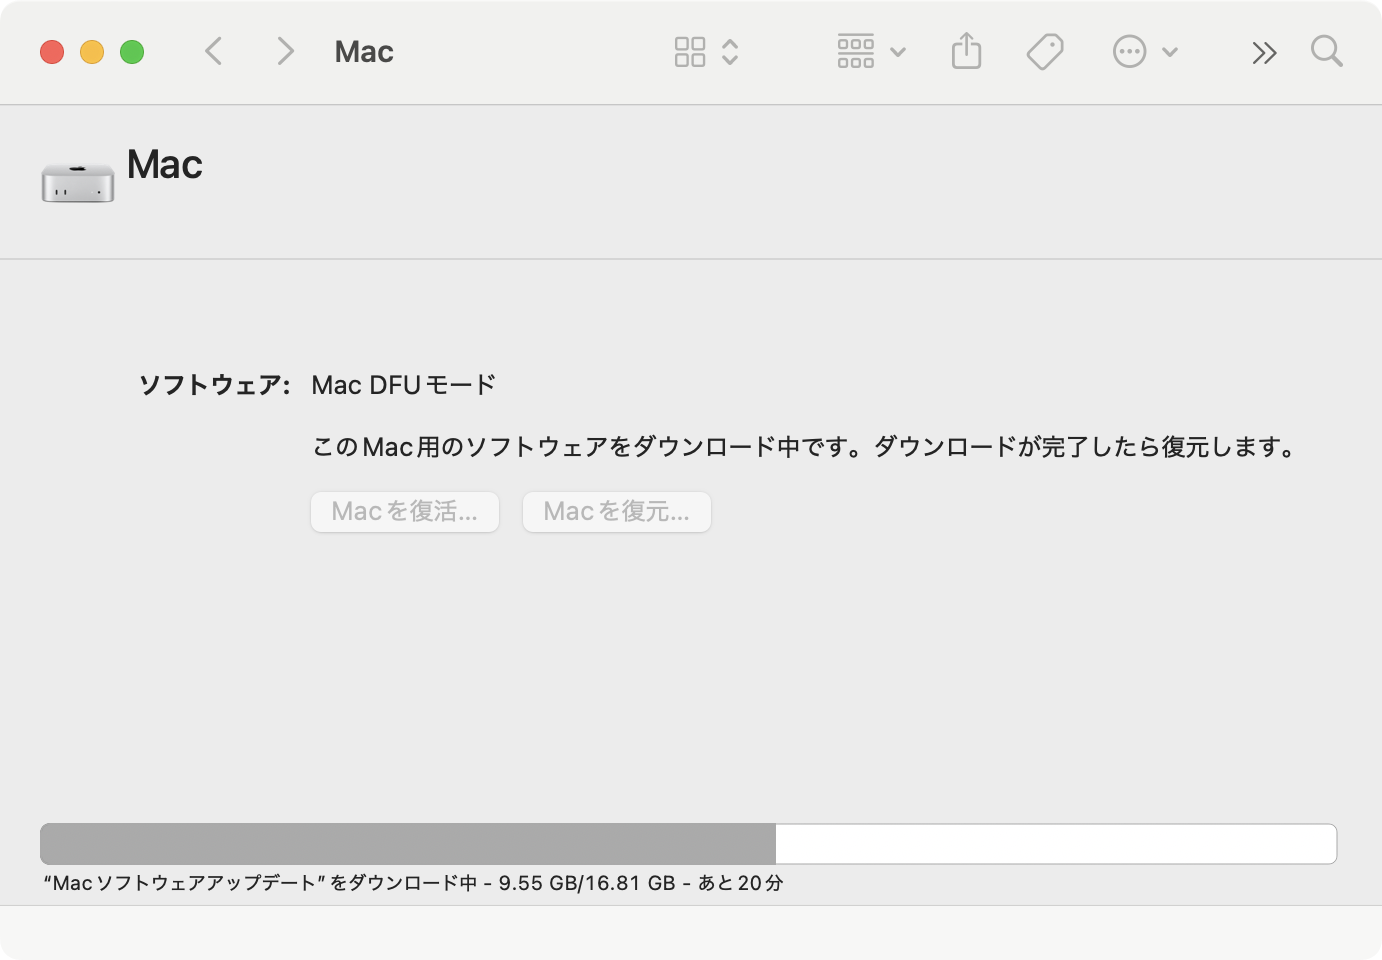Open the view switcher up-down arrows

point(730,52)
